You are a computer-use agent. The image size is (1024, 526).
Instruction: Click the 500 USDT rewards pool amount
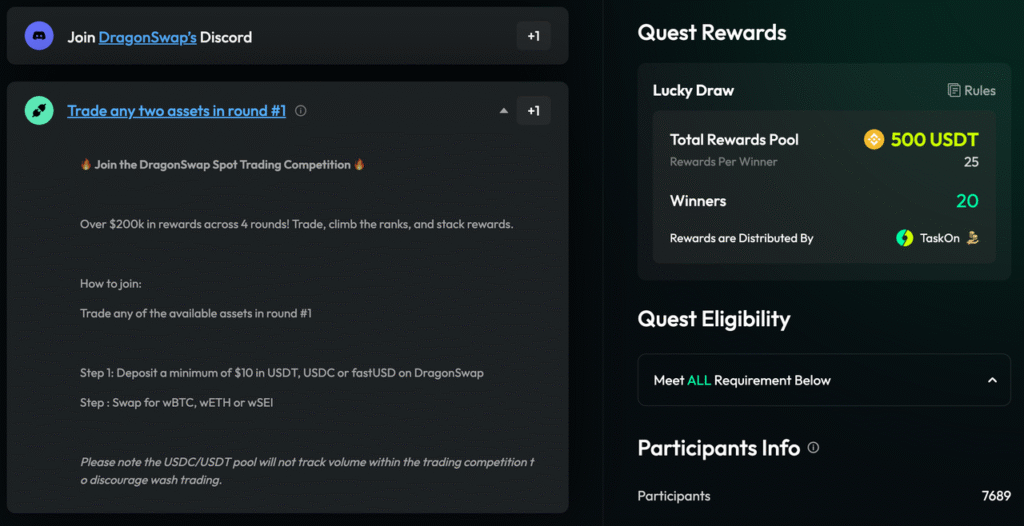click(934, 139)
